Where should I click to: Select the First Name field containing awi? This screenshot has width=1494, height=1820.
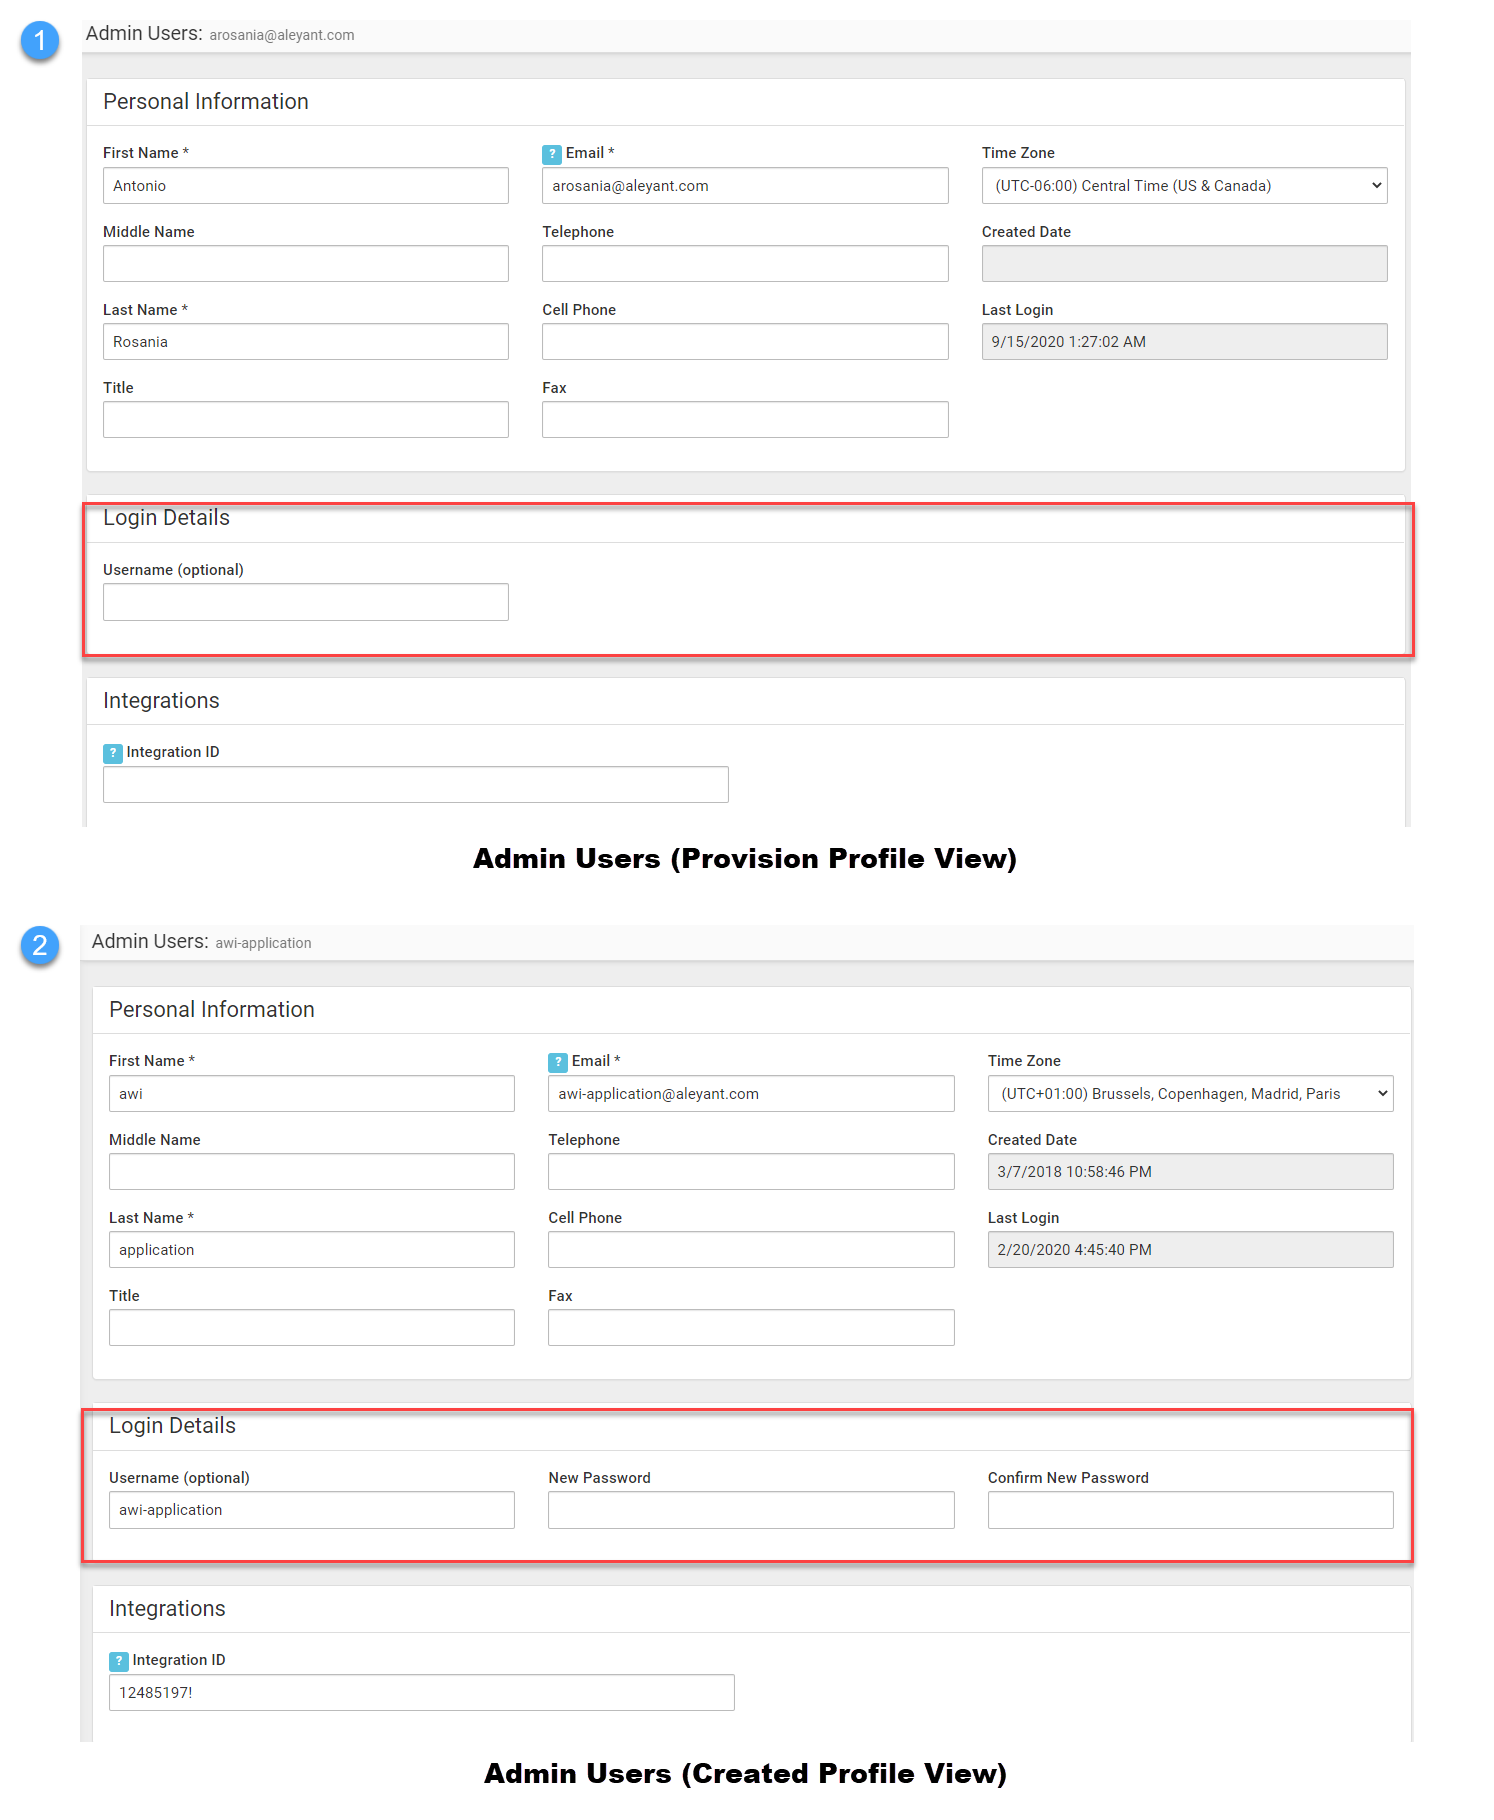tap(311, 1094)
